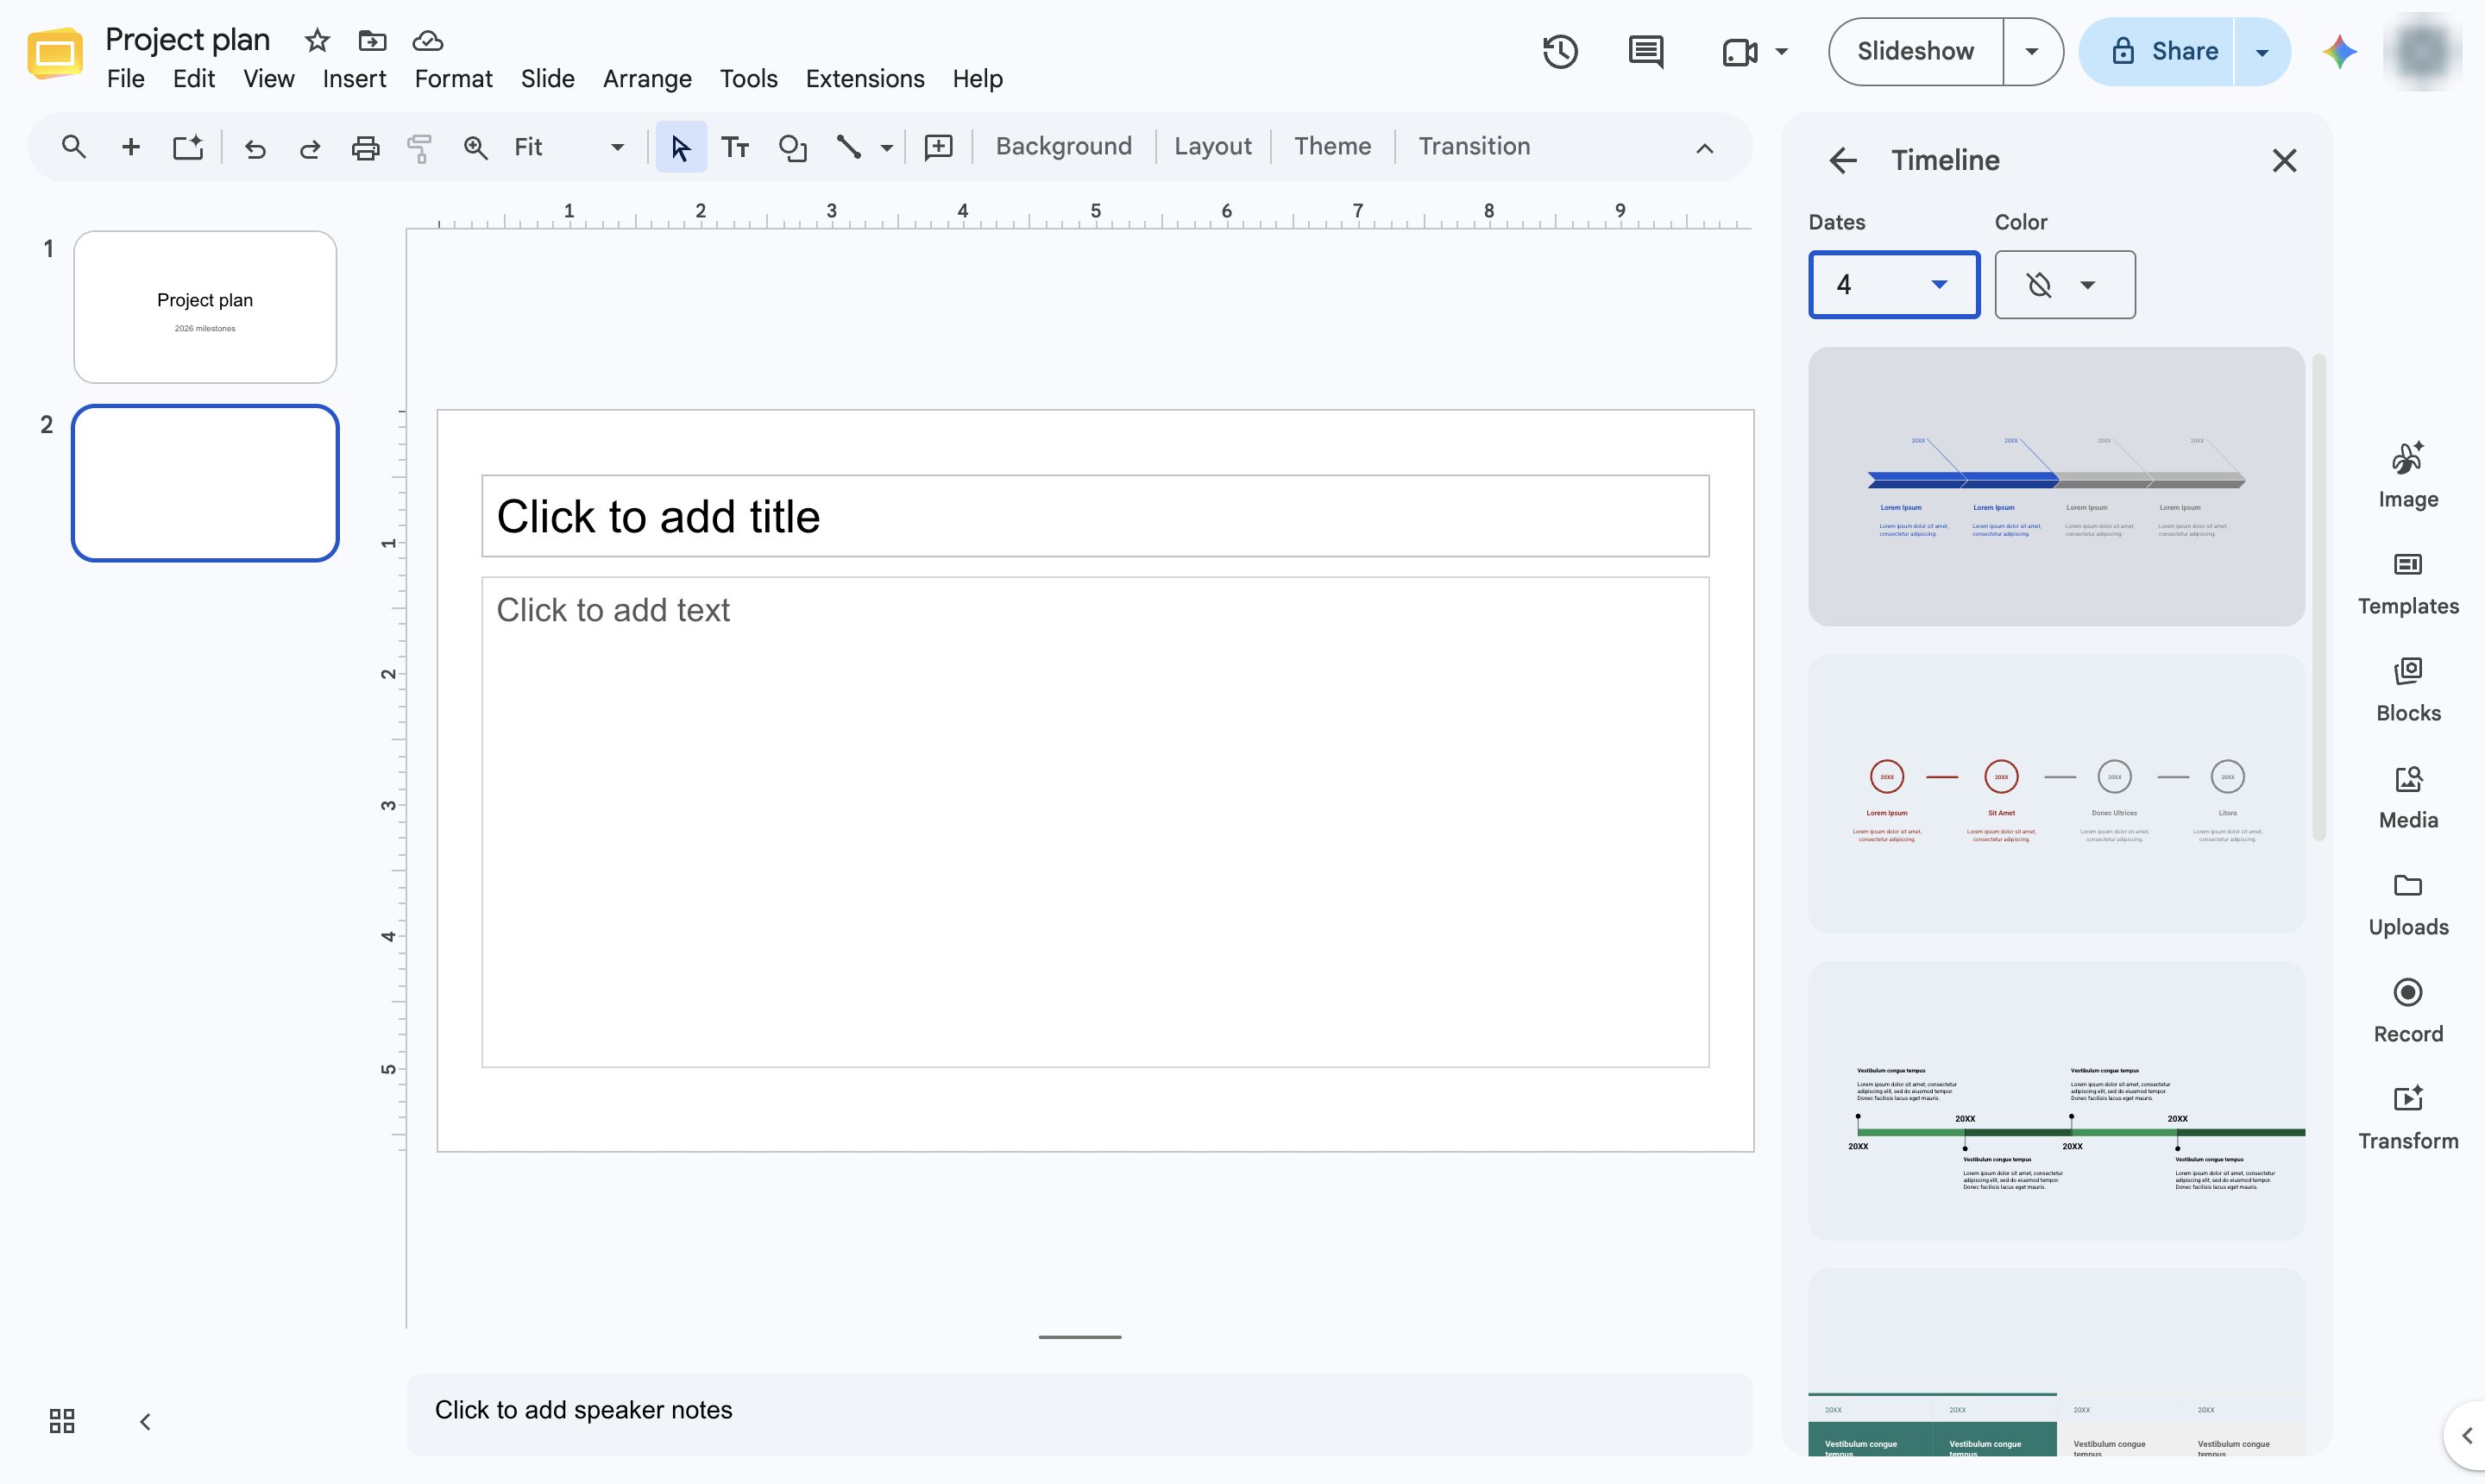Open the File menu
Screen dimensions: 2485x1484
click(125, 78)
